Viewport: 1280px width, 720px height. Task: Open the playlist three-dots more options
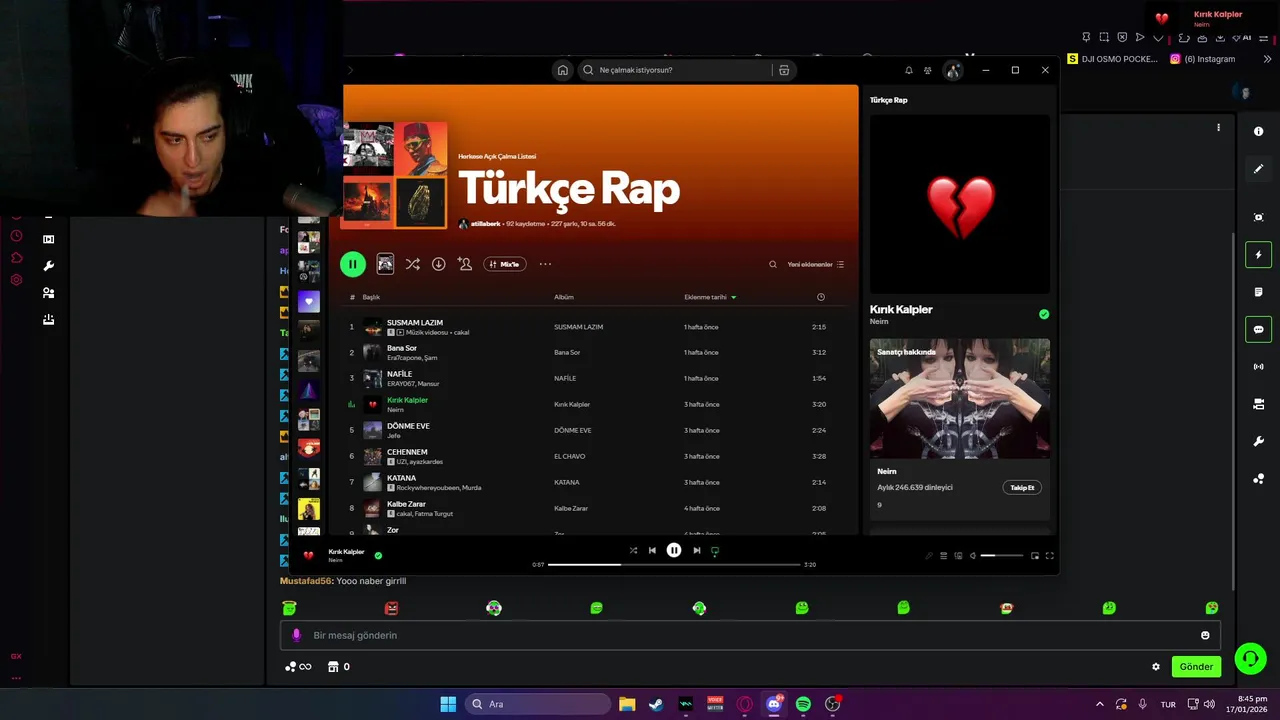(x=545, y=264)
